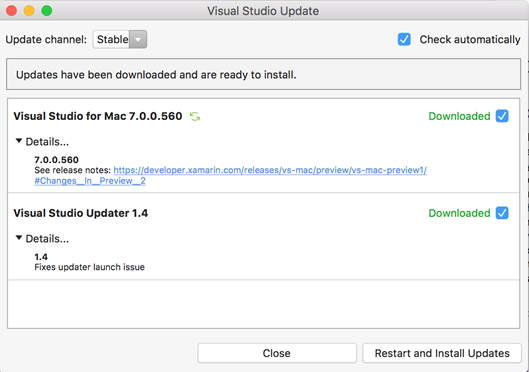
Task: Open the Stable update channel dropdown
Action: pos(120,39)
